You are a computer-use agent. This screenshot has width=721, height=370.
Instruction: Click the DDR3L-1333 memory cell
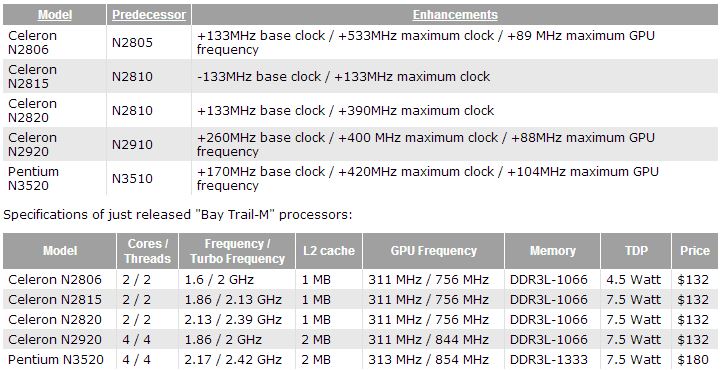coord(549,359)
